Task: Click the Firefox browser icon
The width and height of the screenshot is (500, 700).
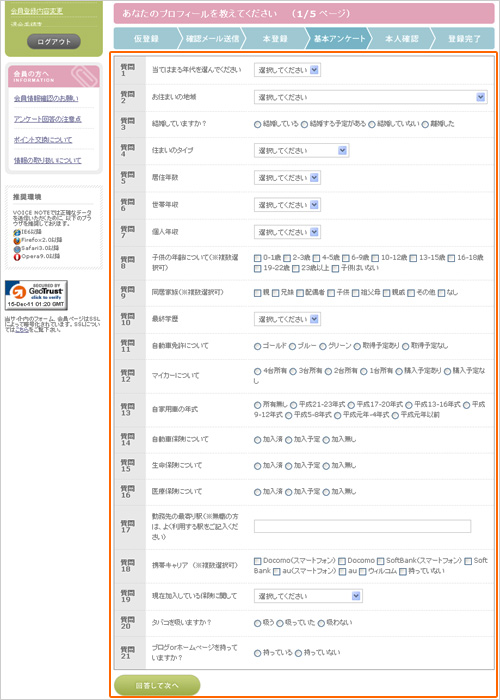Action: tap(17, 240)
